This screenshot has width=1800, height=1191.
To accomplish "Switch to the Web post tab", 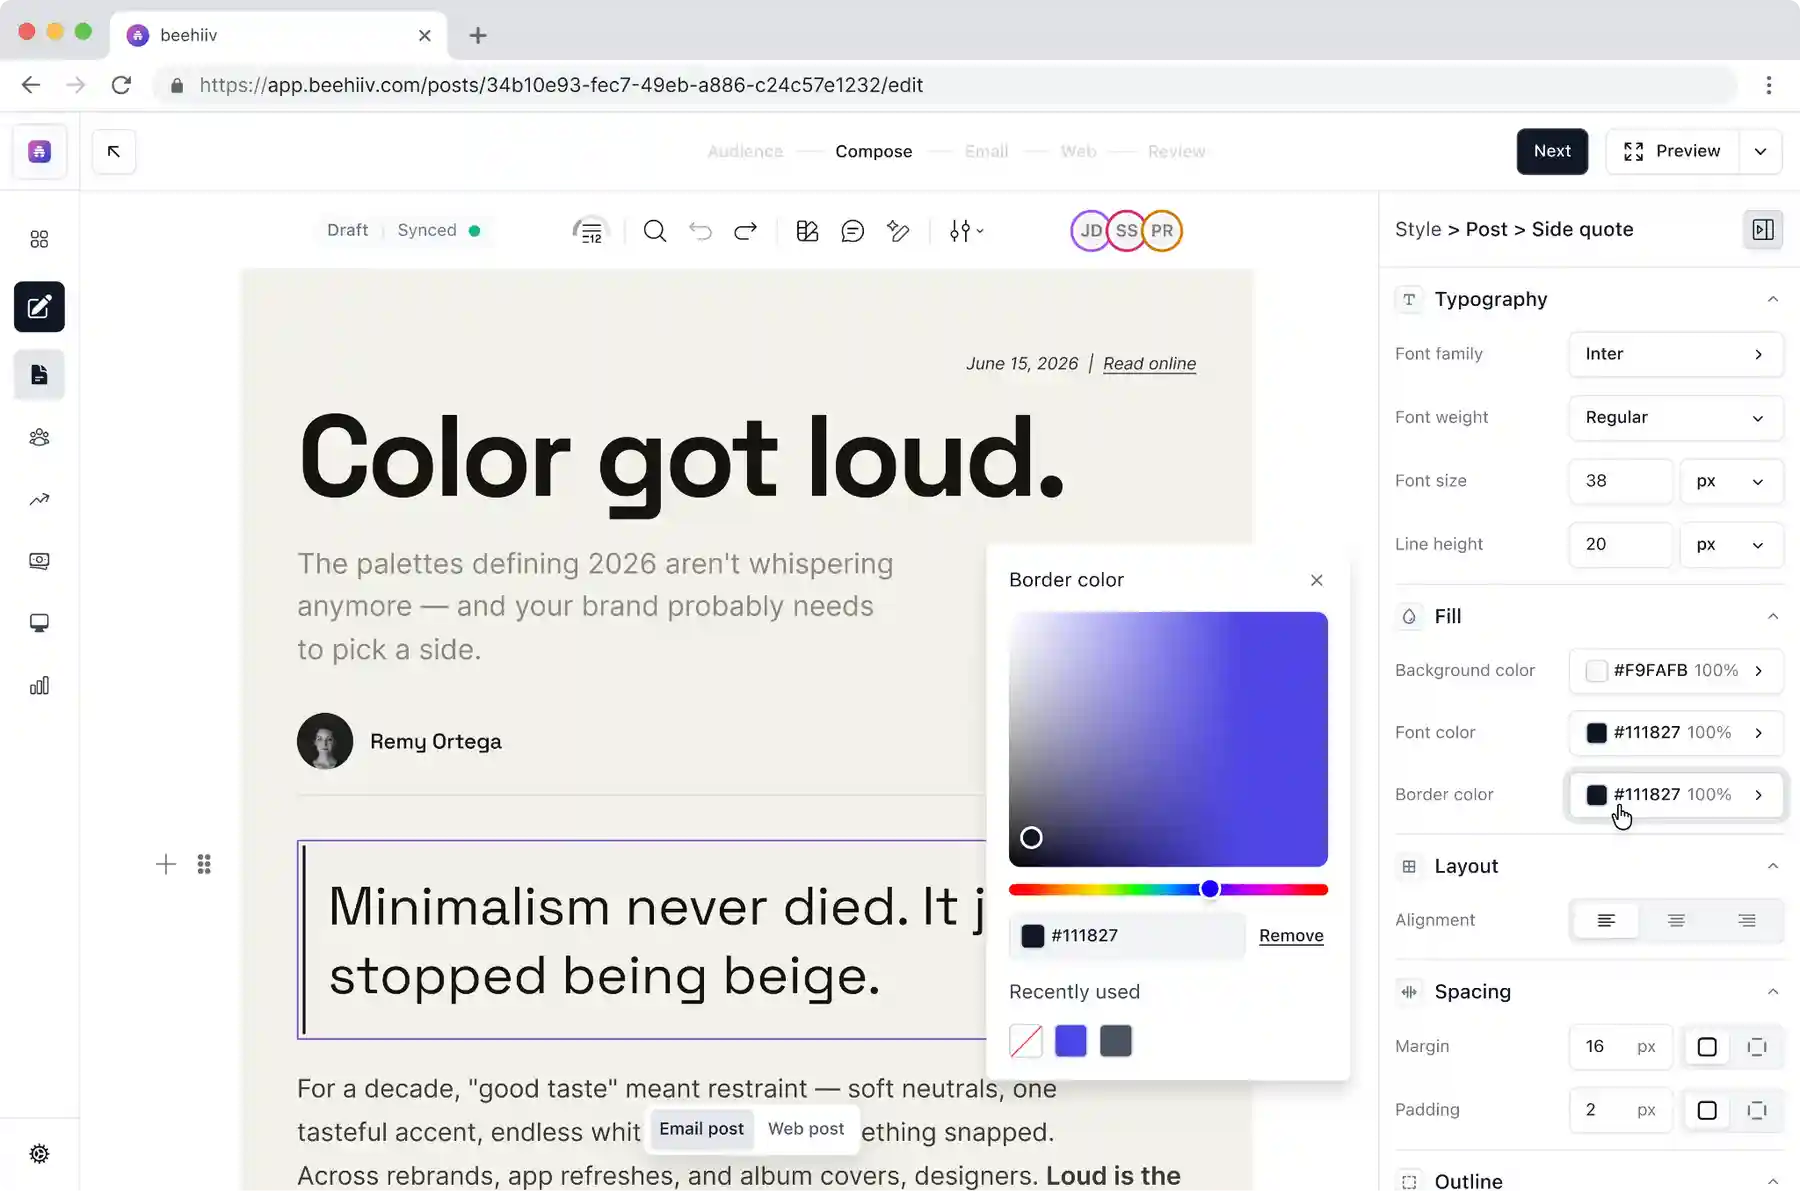I will [806, 1128].
